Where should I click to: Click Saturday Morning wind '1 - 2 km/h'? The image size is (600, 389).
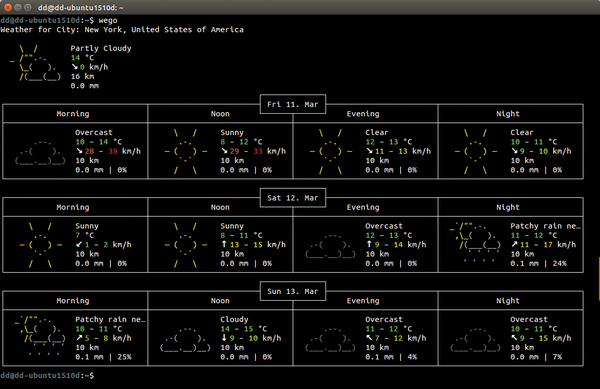[103, 245]
